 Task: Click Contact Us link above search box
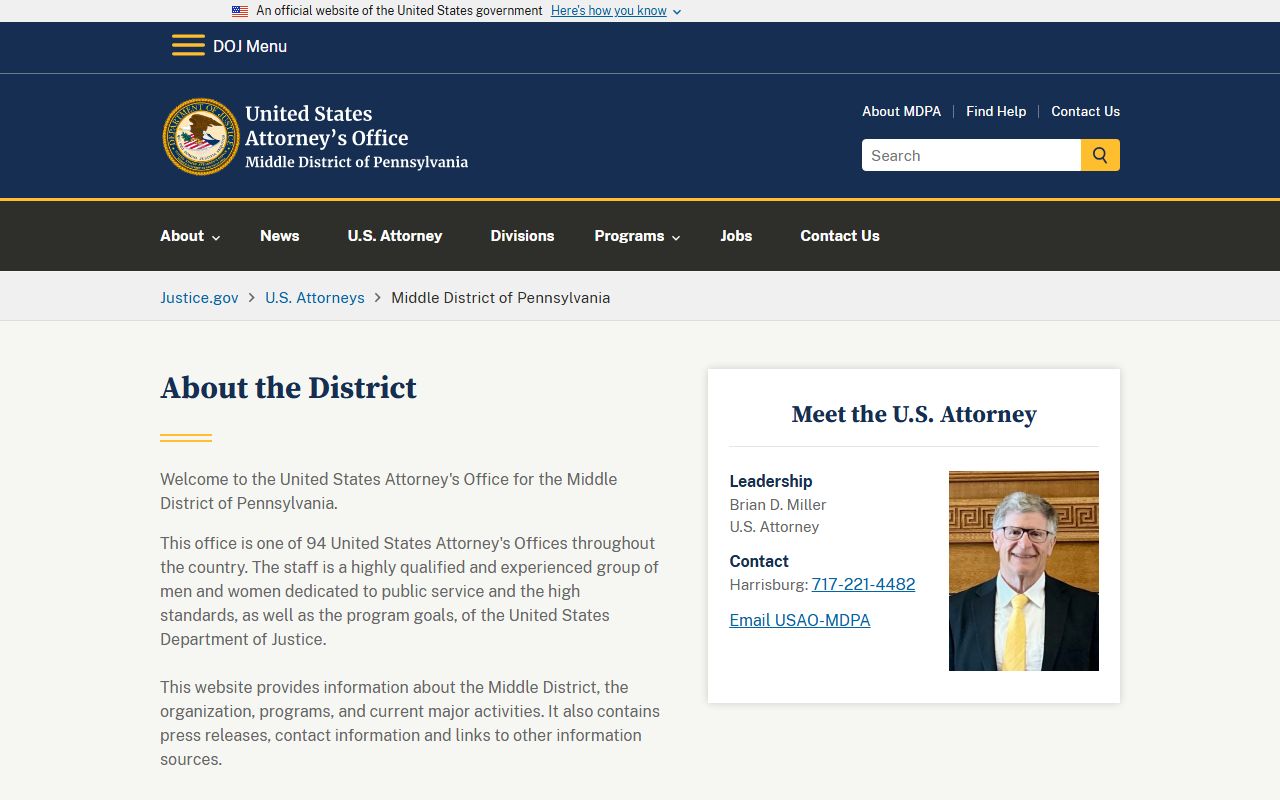[x=1085, y=111]
